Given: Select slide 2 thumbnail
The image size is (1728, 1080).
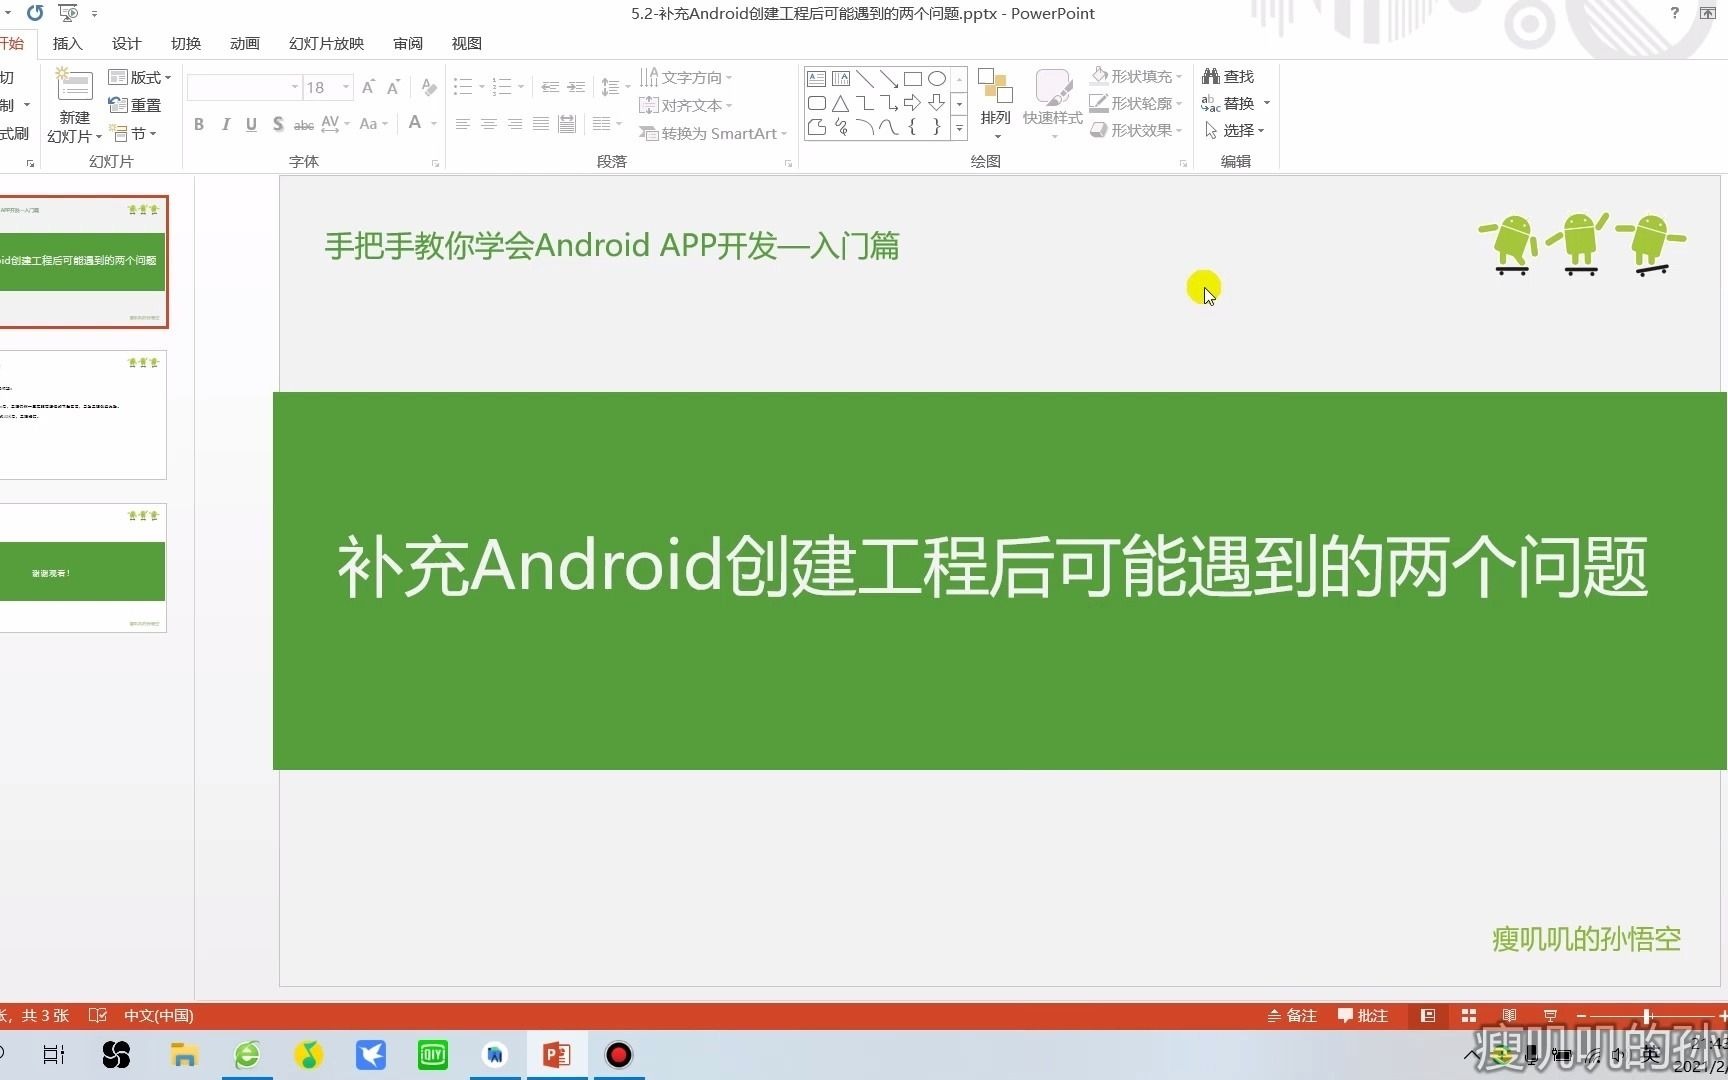Looking at the screenshot, I should pyautogui.click(x=83, y=415).
